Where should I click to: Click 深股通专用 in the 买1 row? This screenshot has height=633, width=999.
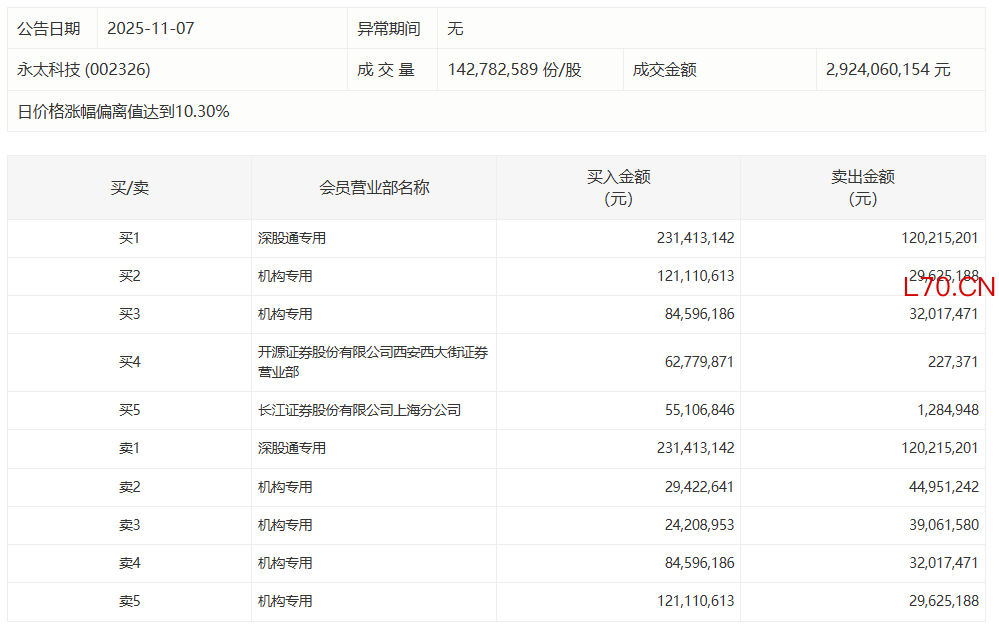291,238
